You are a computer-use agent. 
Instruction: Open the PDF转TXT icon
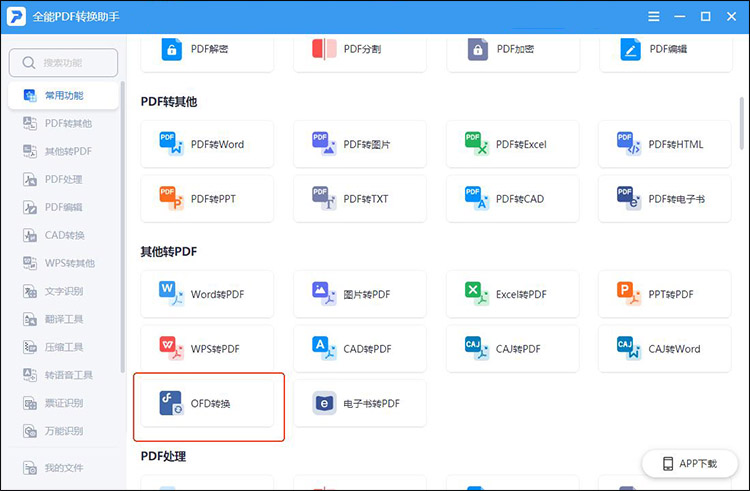[324, 198]
